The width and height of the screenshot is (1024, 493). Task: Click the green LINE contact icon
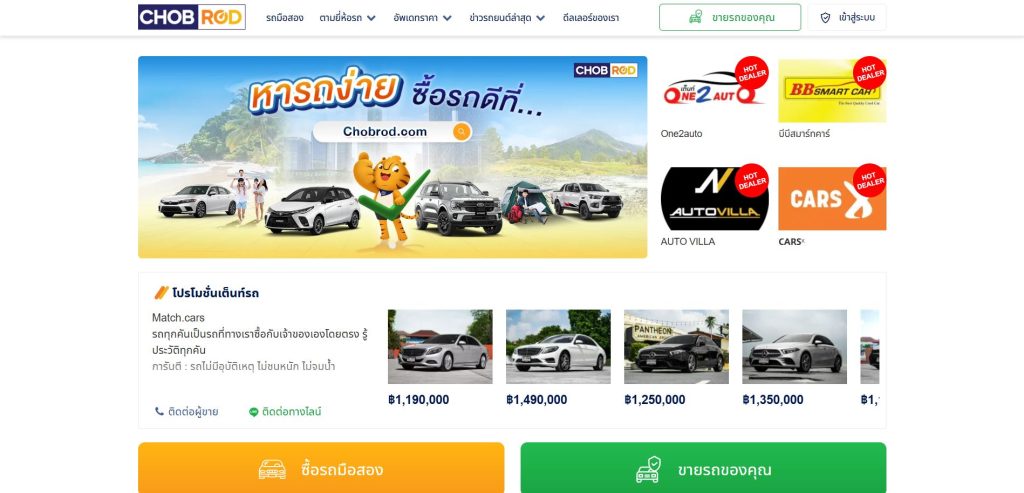click(x=253, y=412)
